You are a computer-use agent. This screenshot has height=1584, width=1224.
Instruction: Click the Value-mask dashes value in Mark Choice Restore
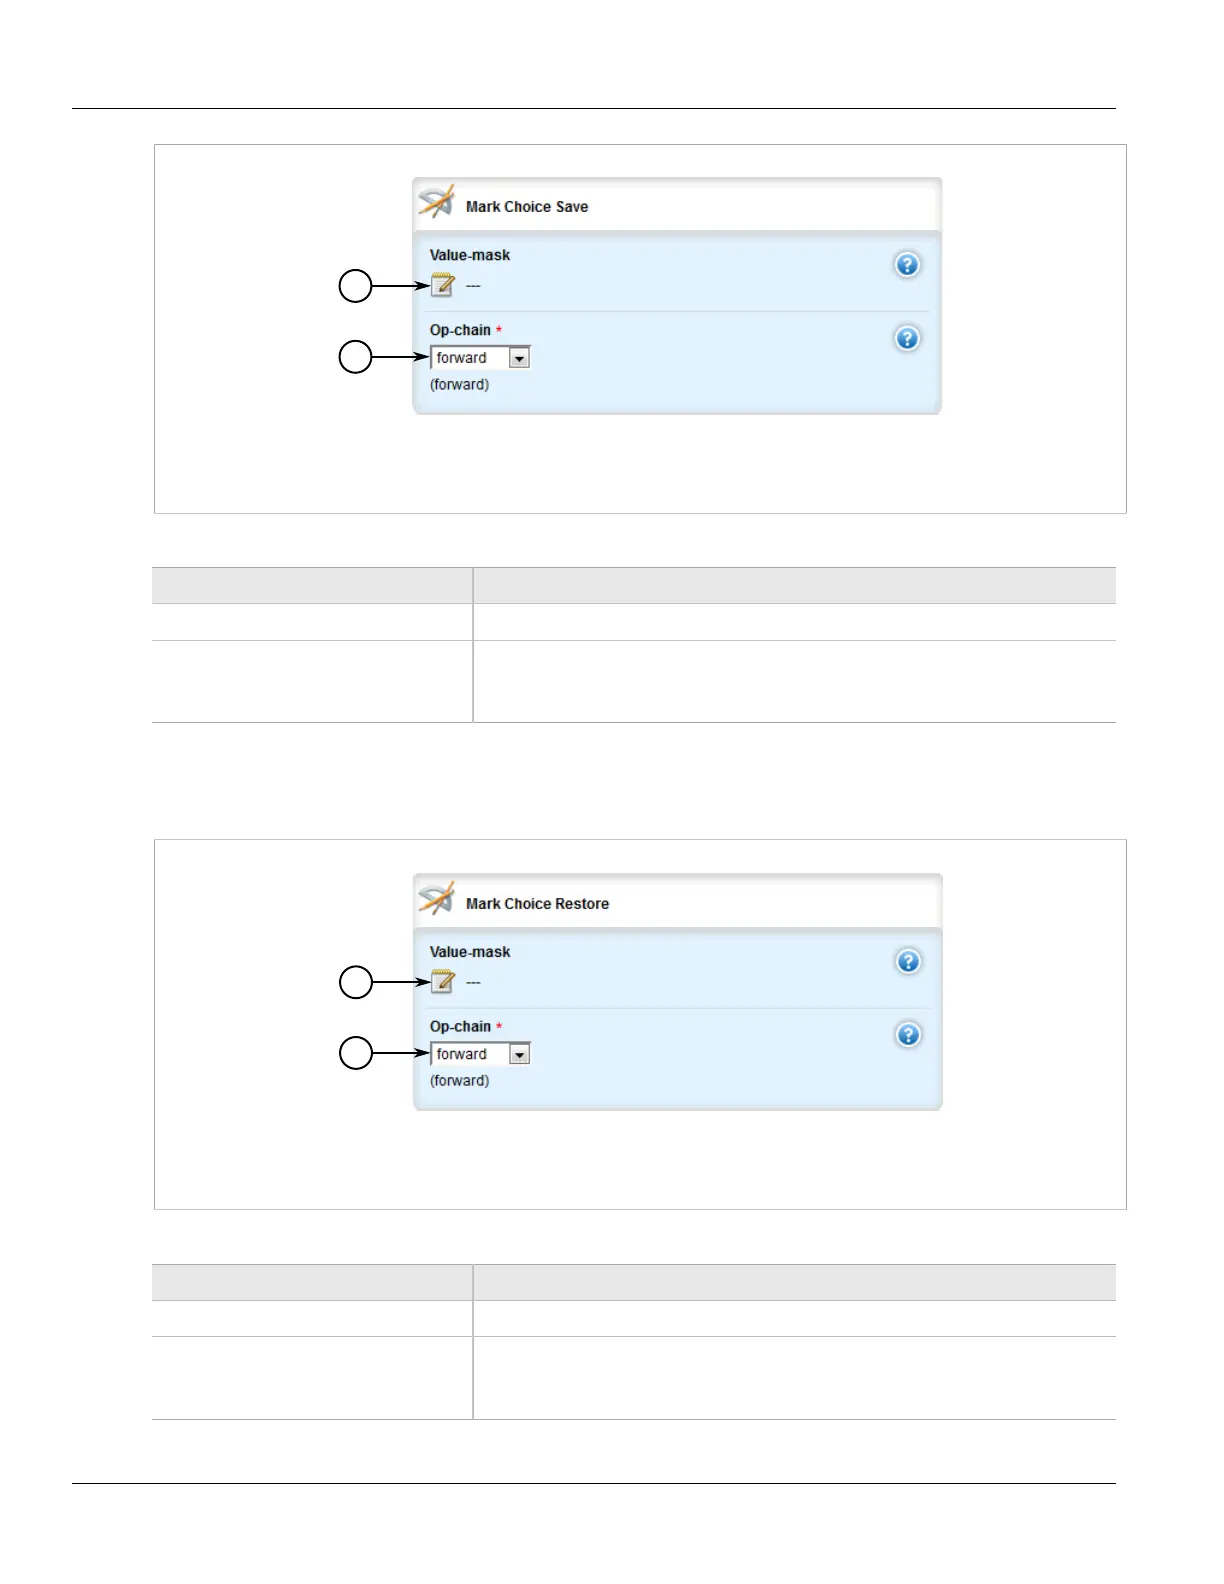(x=473, y=983)
